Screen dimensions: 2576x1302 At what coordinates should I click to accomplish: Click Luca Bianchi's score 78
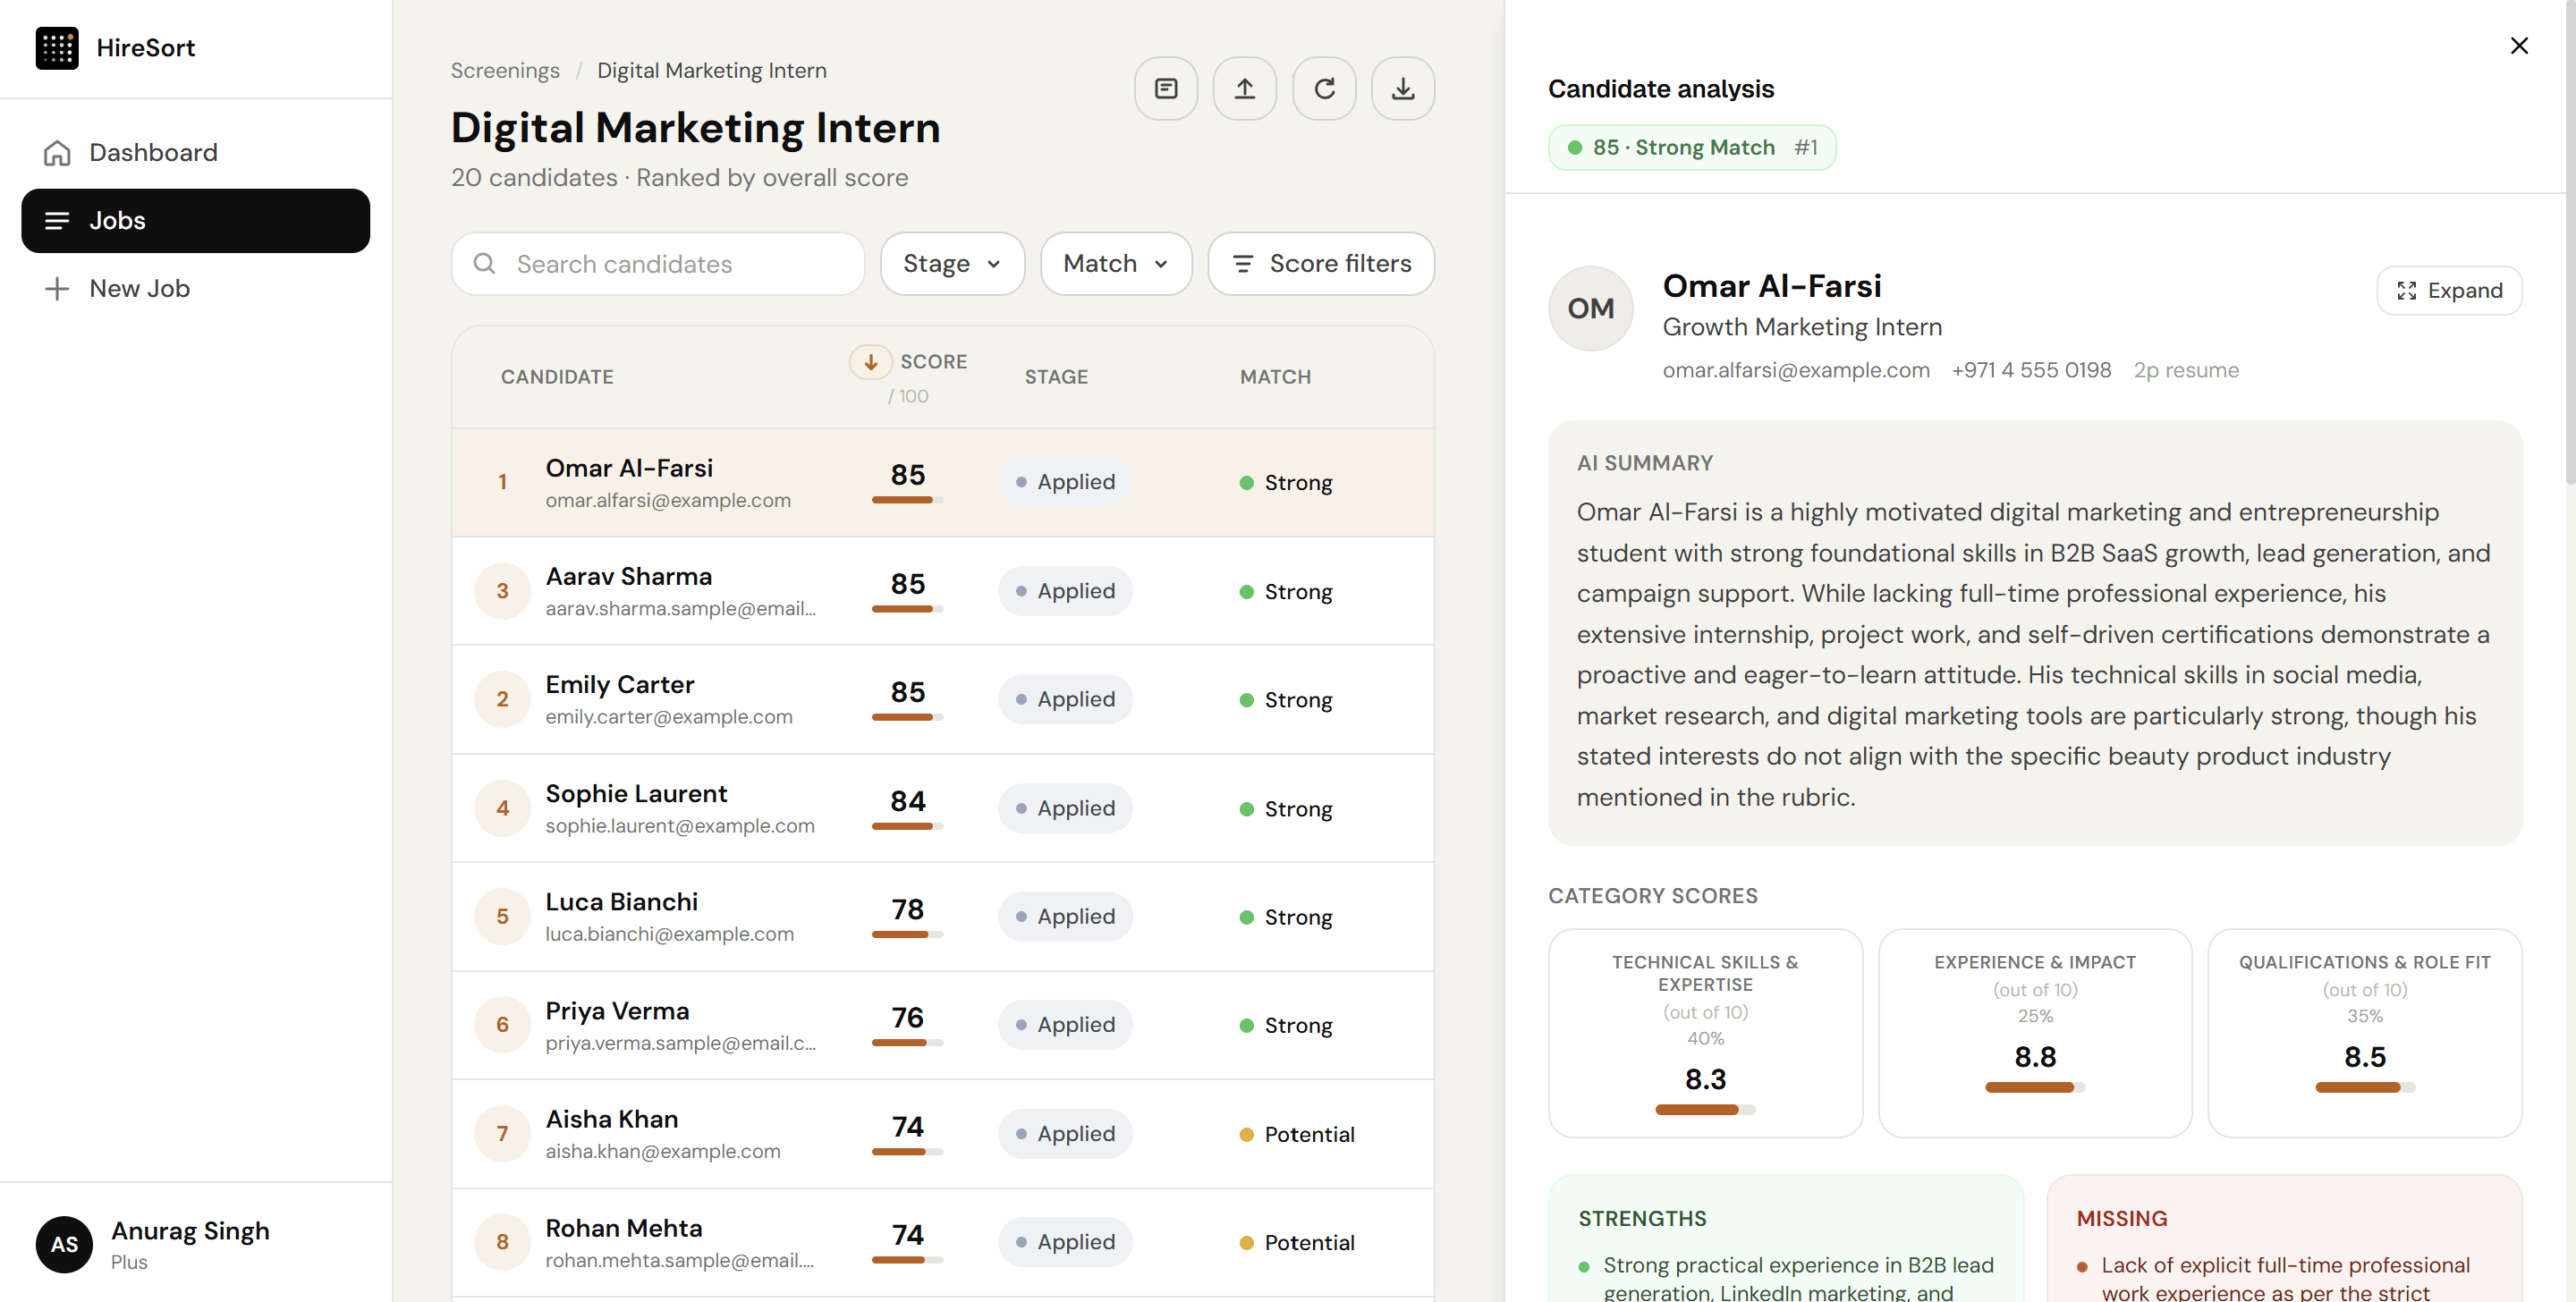click(x=907, y=909)
